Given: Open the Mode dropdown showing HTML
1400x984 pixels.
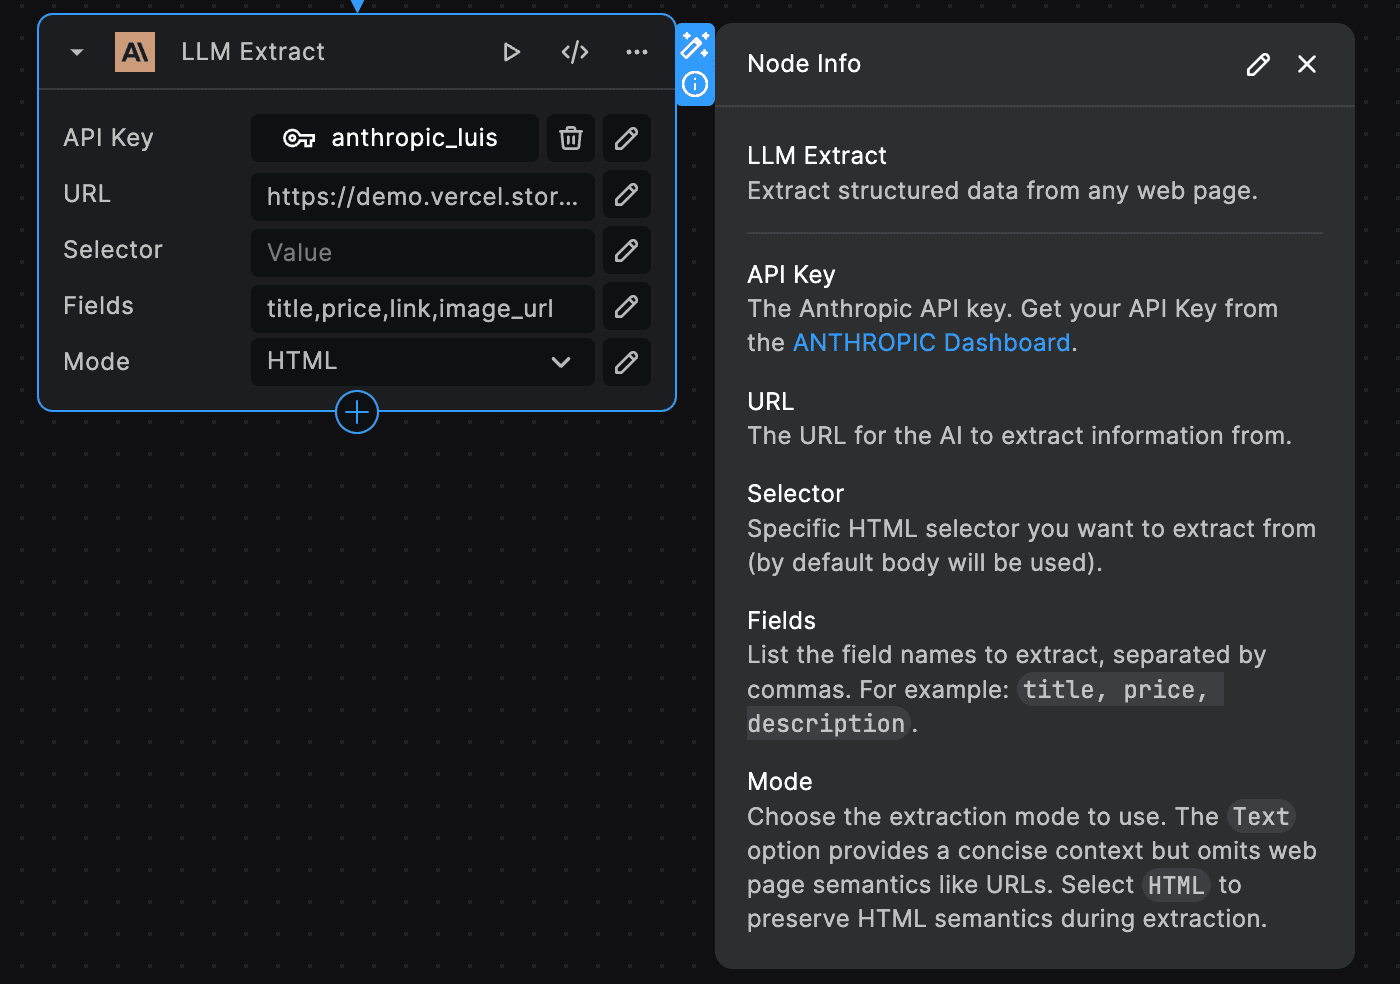Looking at the screenshot, I should point(422,362).
